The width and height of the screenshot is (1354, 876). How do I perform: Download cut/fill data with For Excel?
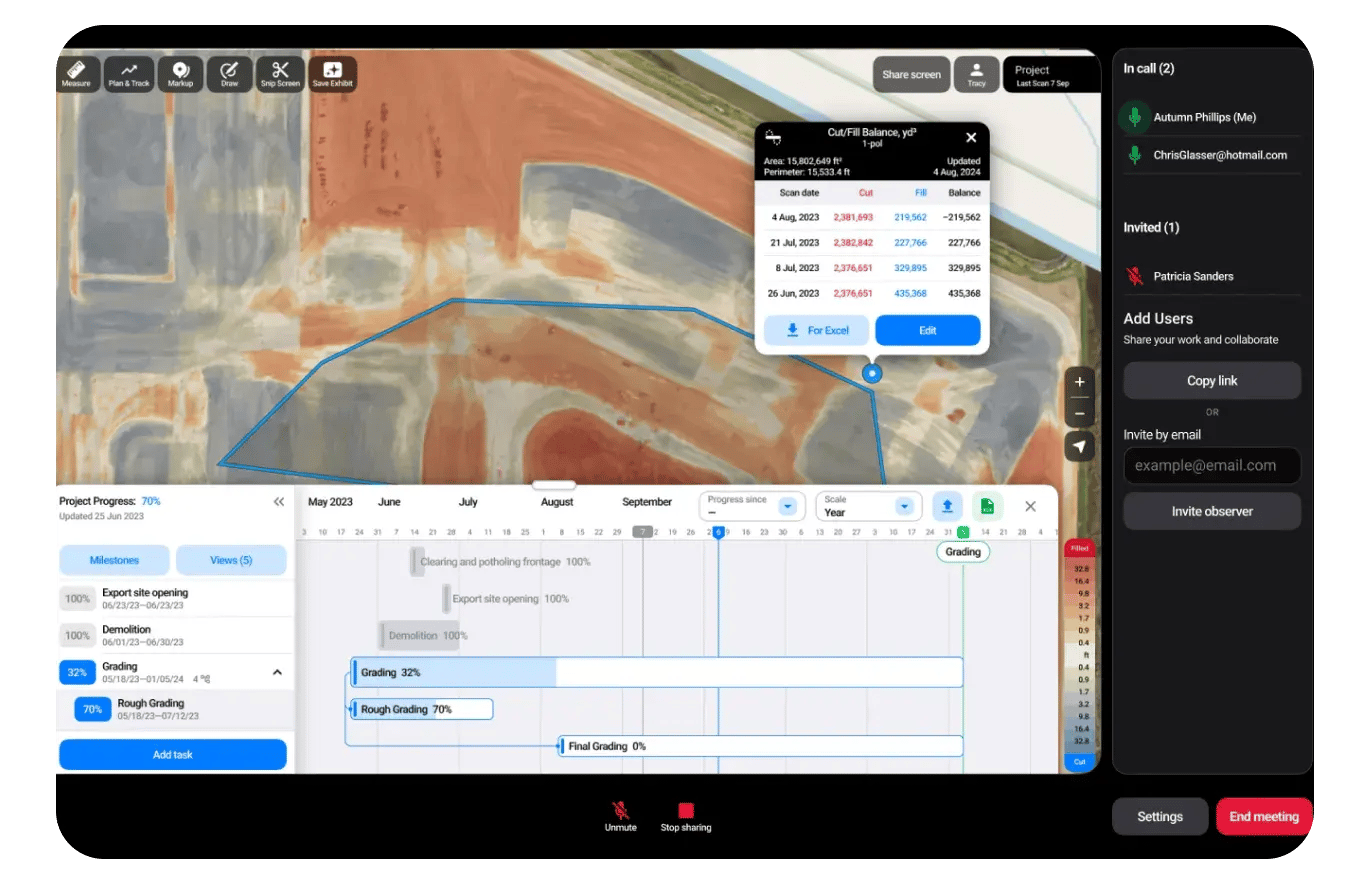815,330
